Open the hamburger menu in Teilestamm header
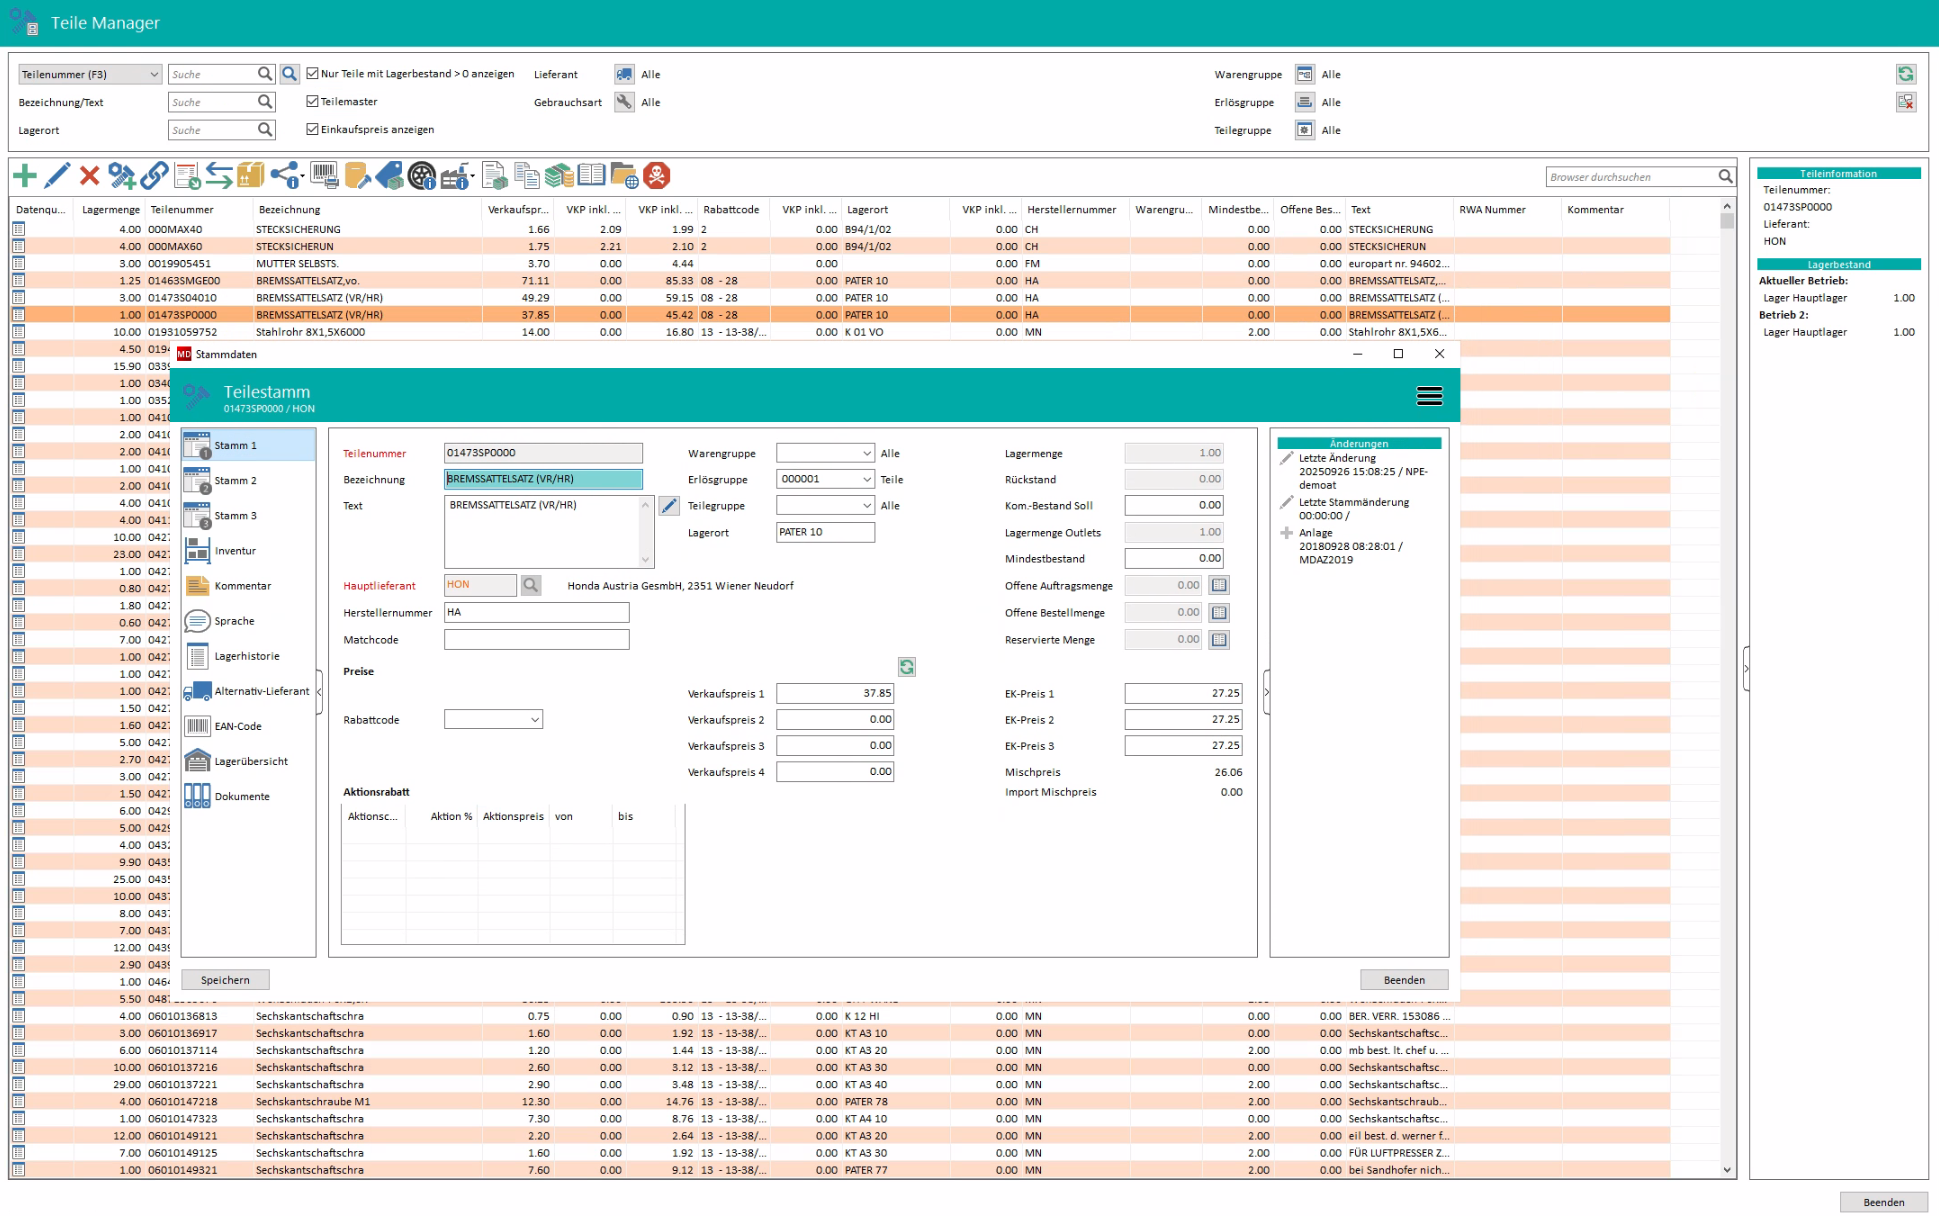 pos(1429,396)
